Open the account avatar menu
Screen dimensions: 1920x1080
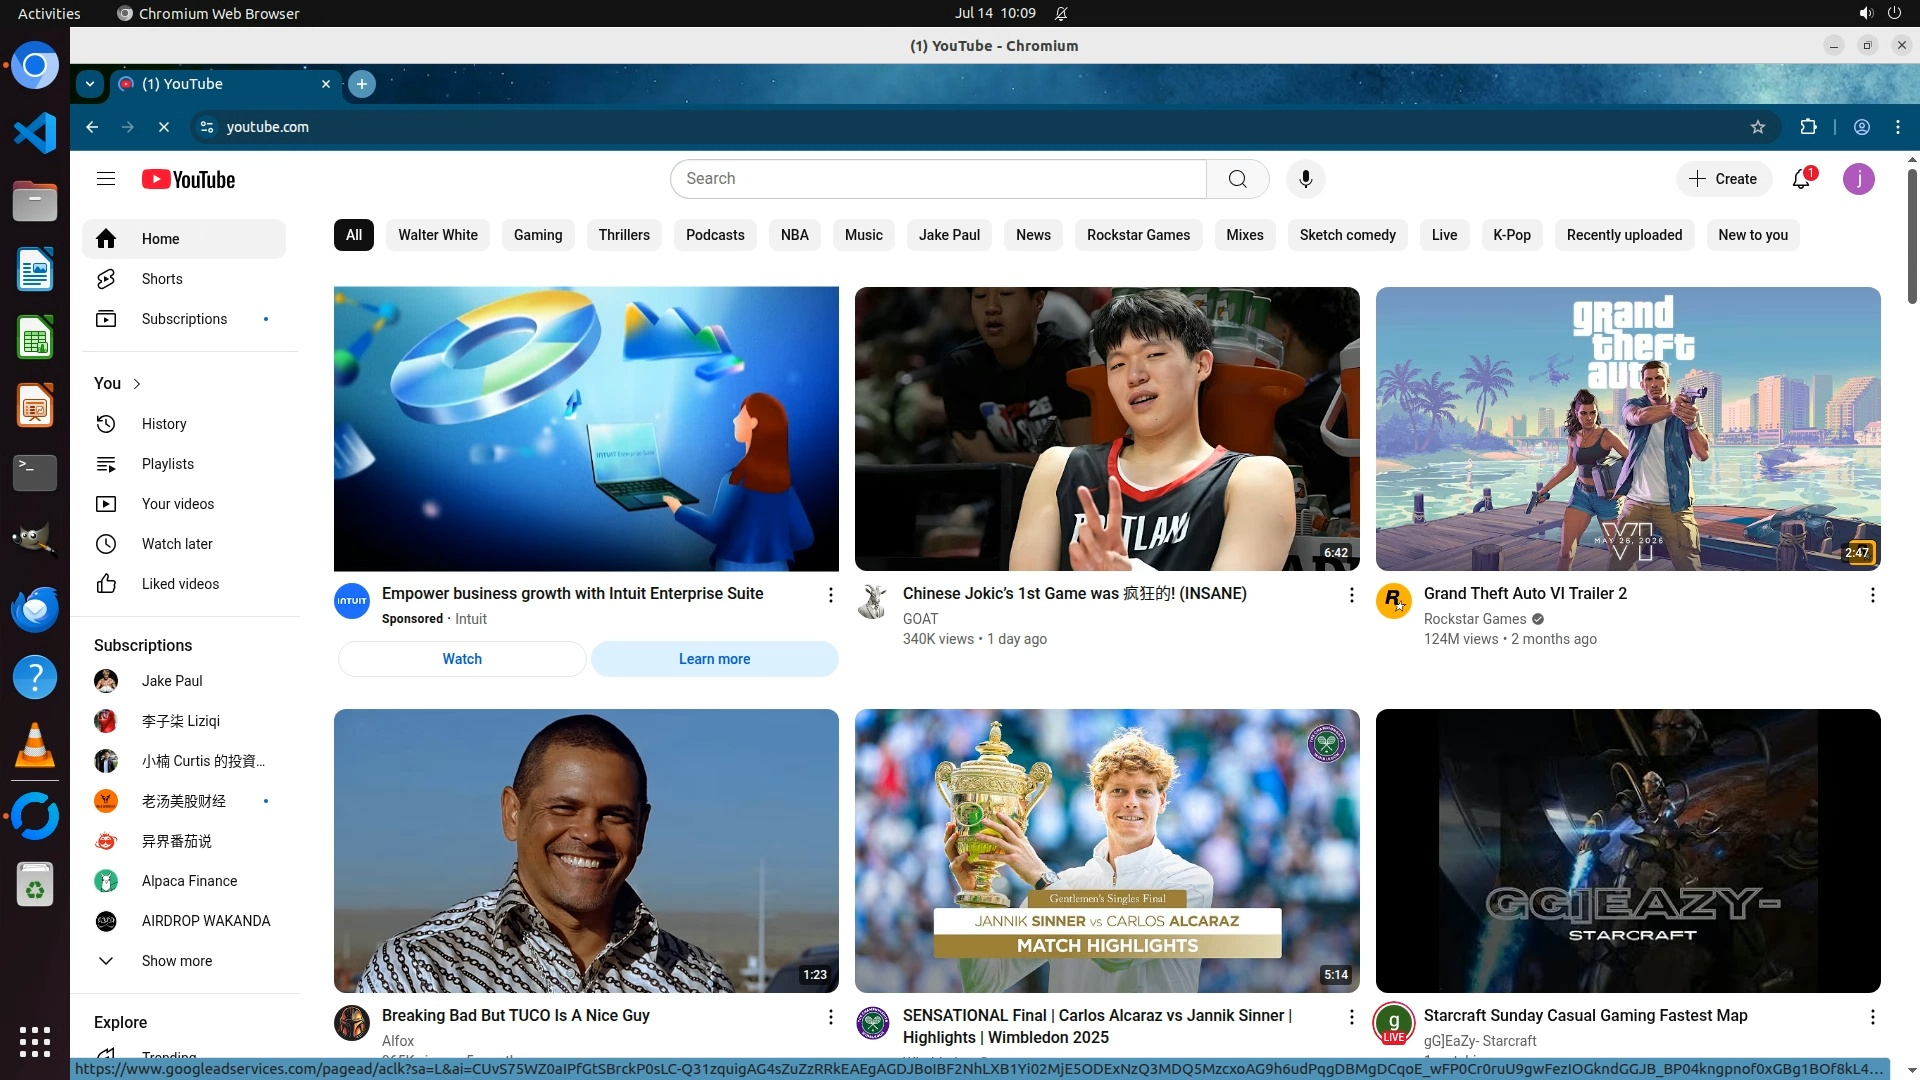tap(1858, 179)
